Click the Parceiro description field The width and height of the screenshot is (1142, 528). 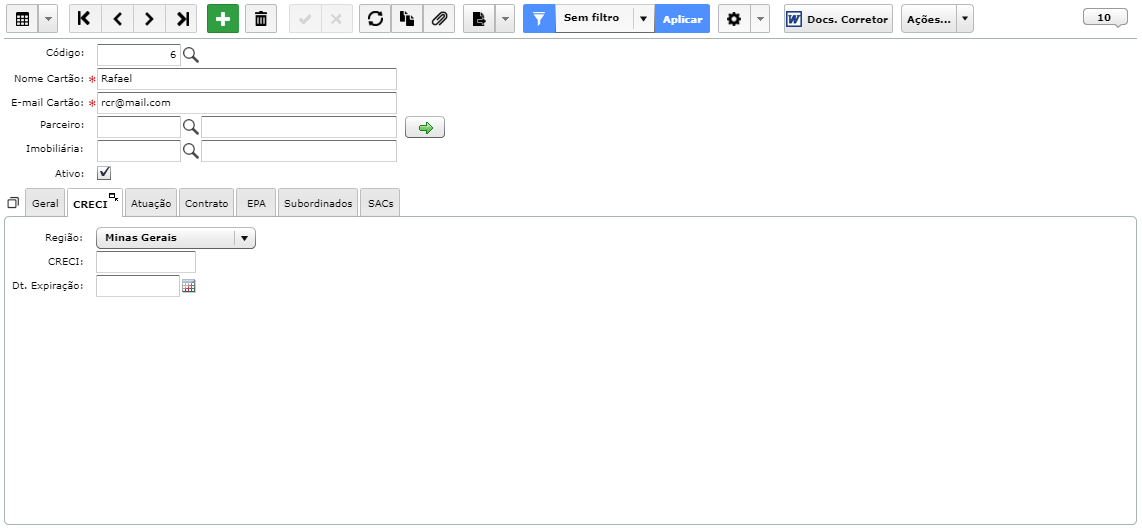(x=299, y=127)
